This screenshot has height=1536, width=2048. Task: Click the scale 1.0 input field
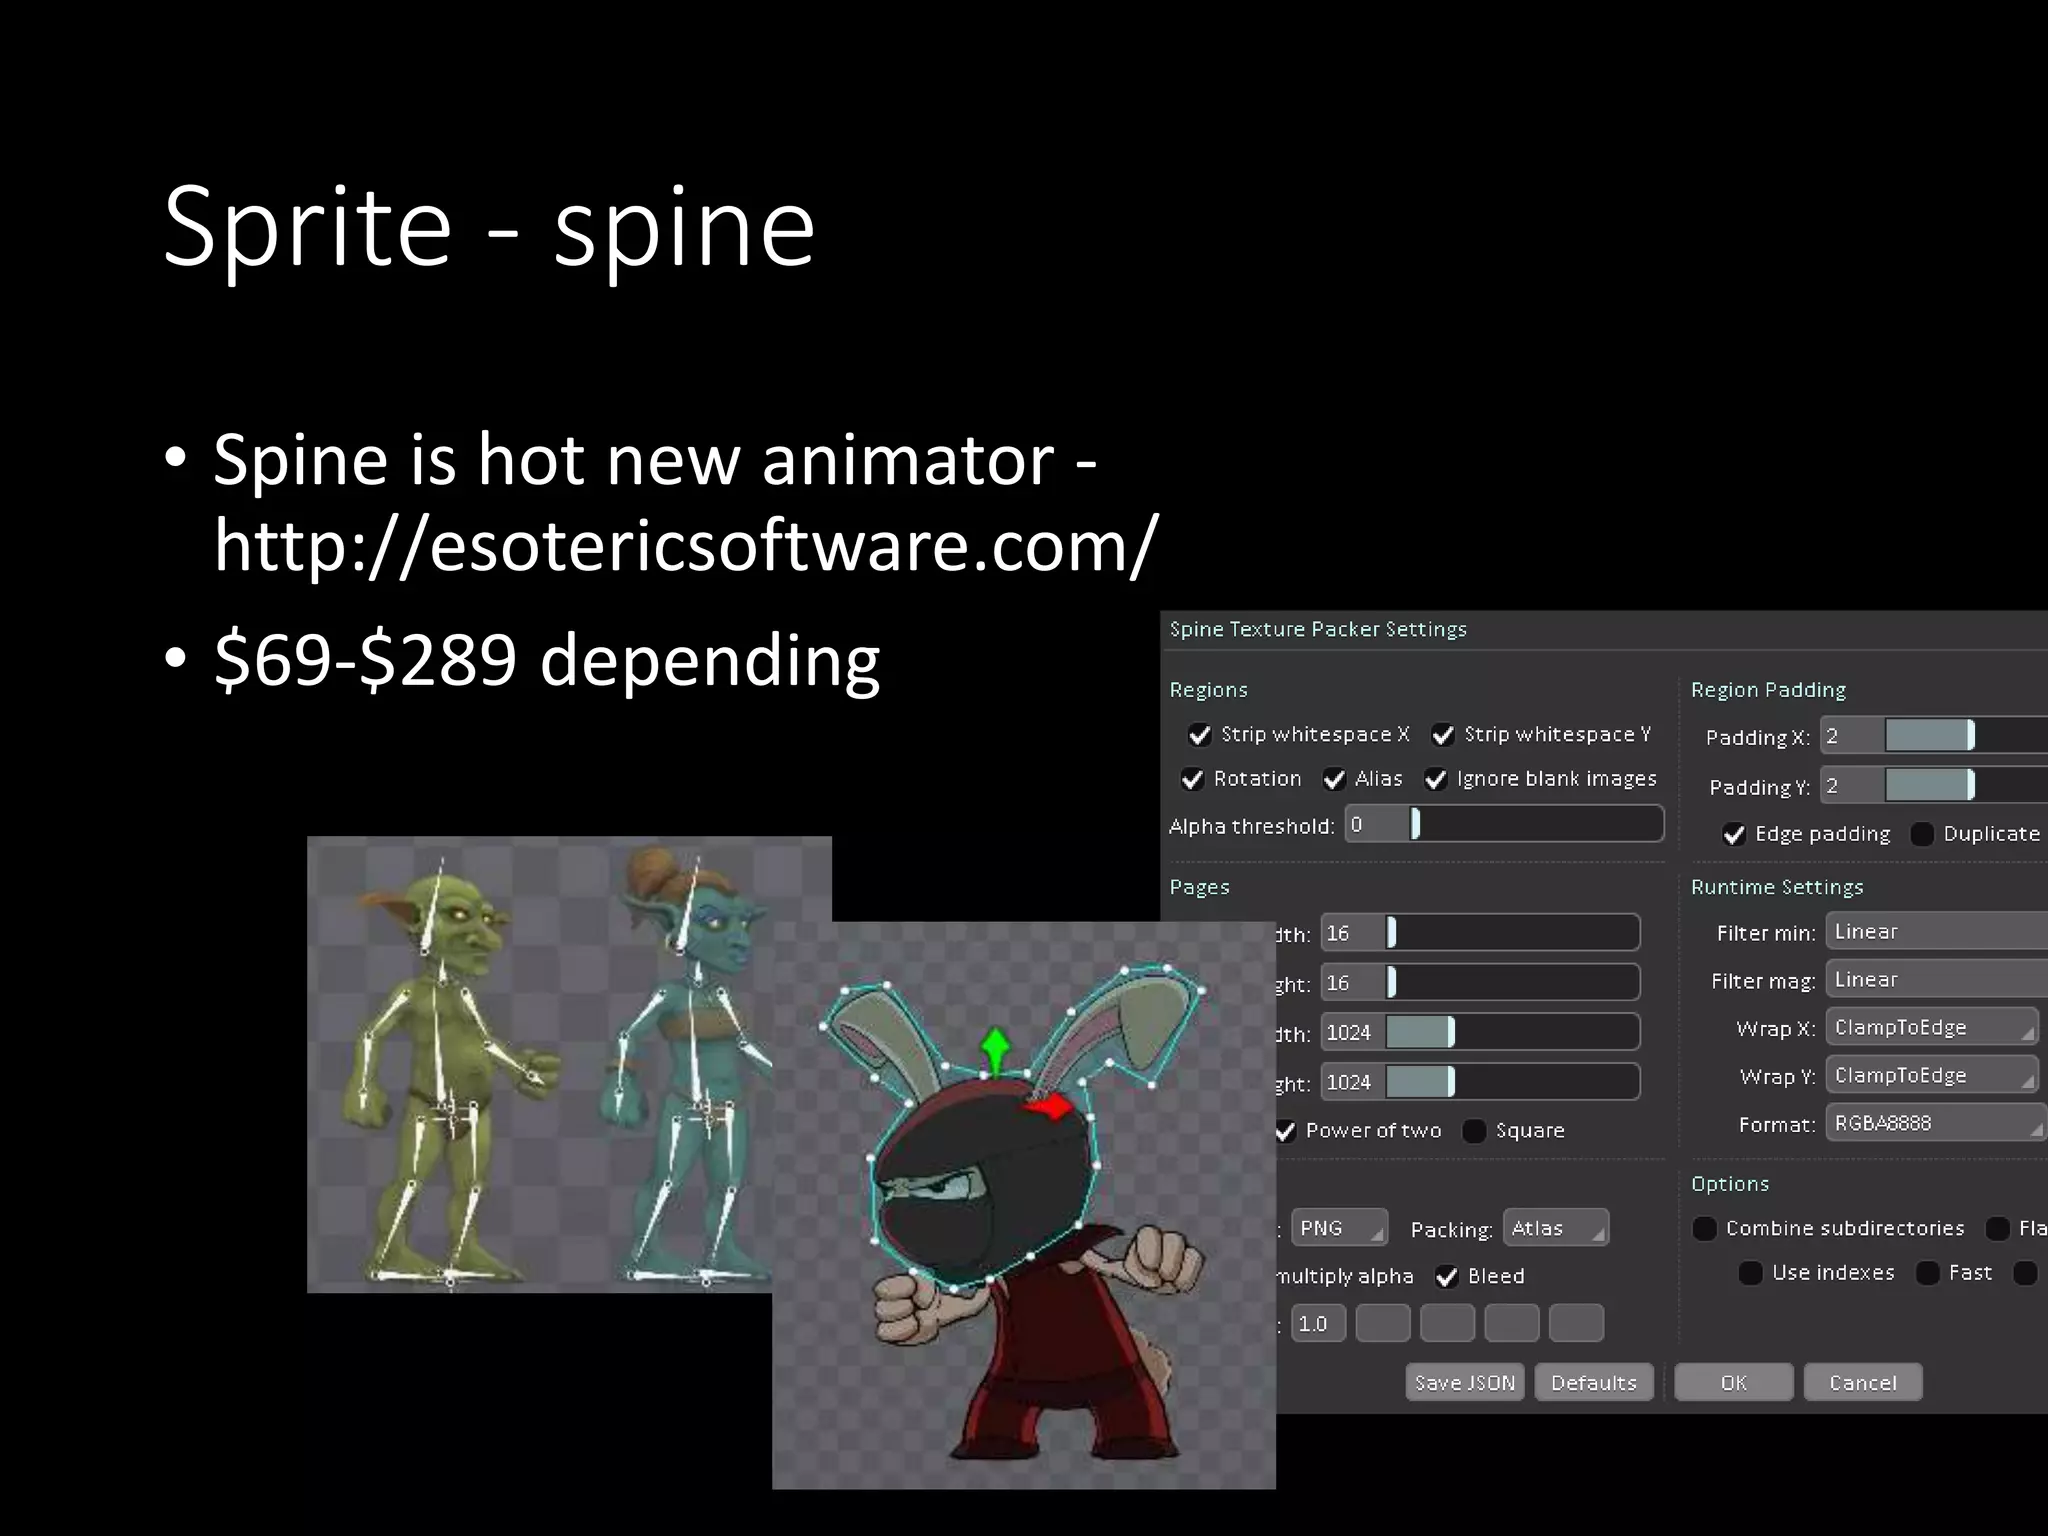tap(1317, 1324)
